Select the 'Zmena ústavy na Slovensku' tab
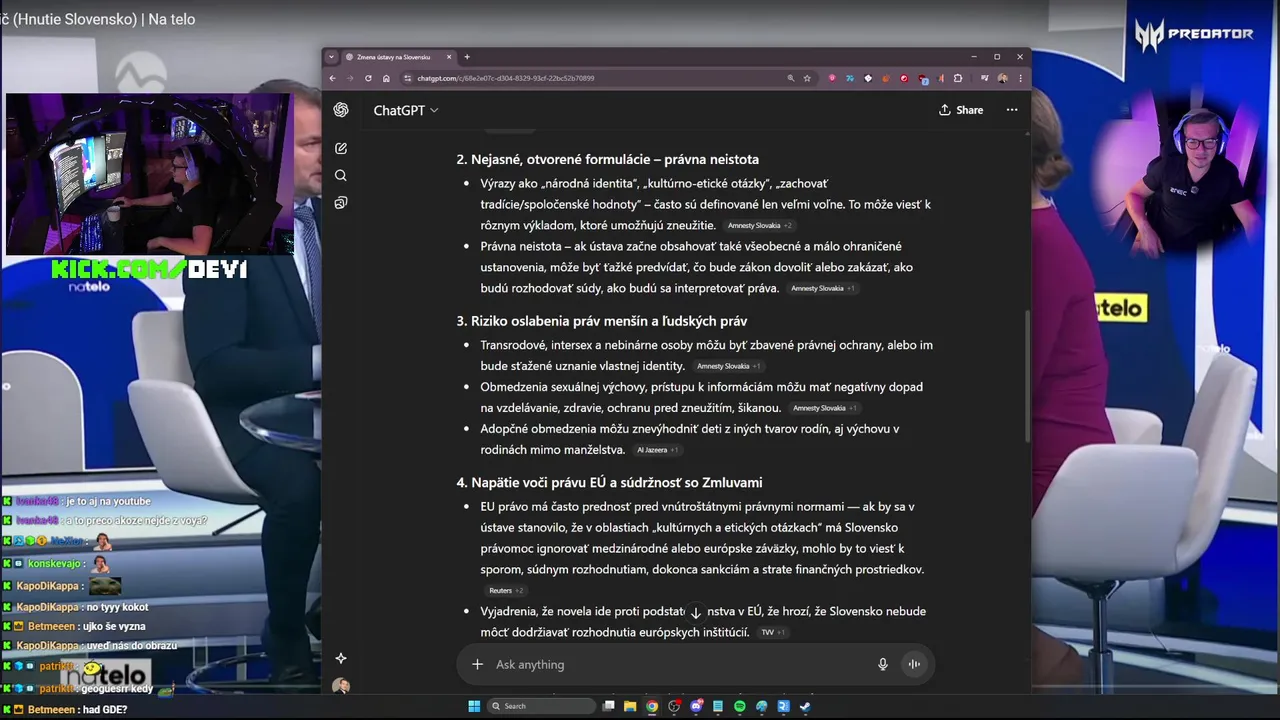 (393, 57)
